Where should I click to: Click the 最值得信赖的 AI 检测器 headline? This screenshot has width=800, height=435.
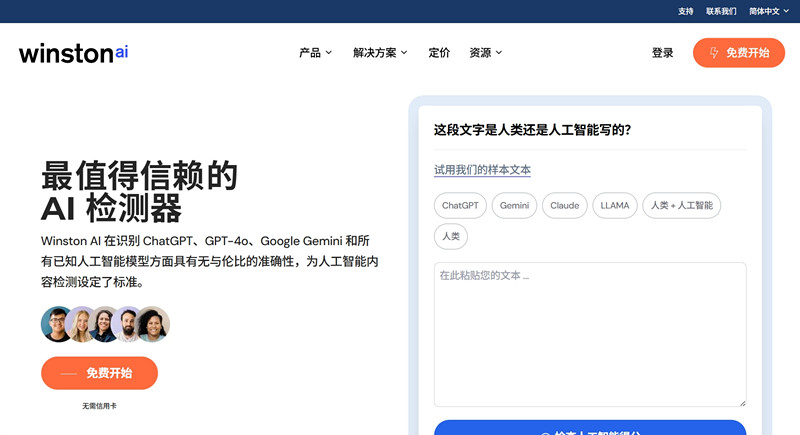(139, 191)
